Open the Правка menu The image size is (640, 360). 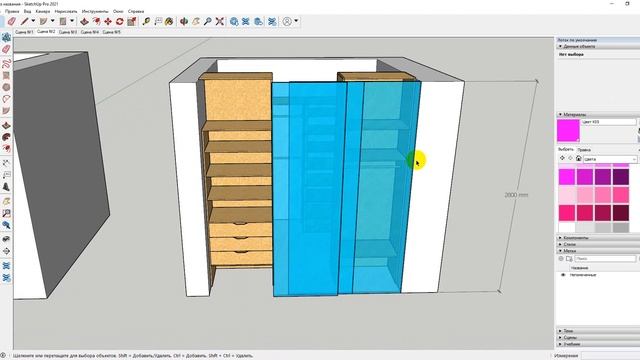coord(12,11)
